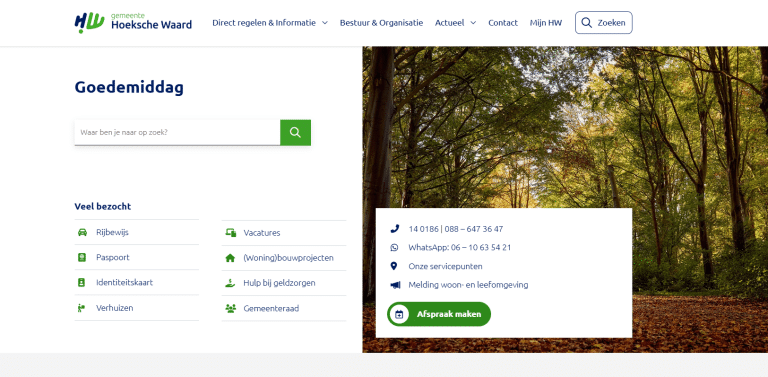
Task: Go to the Contact page
Action: pos(503,23)
